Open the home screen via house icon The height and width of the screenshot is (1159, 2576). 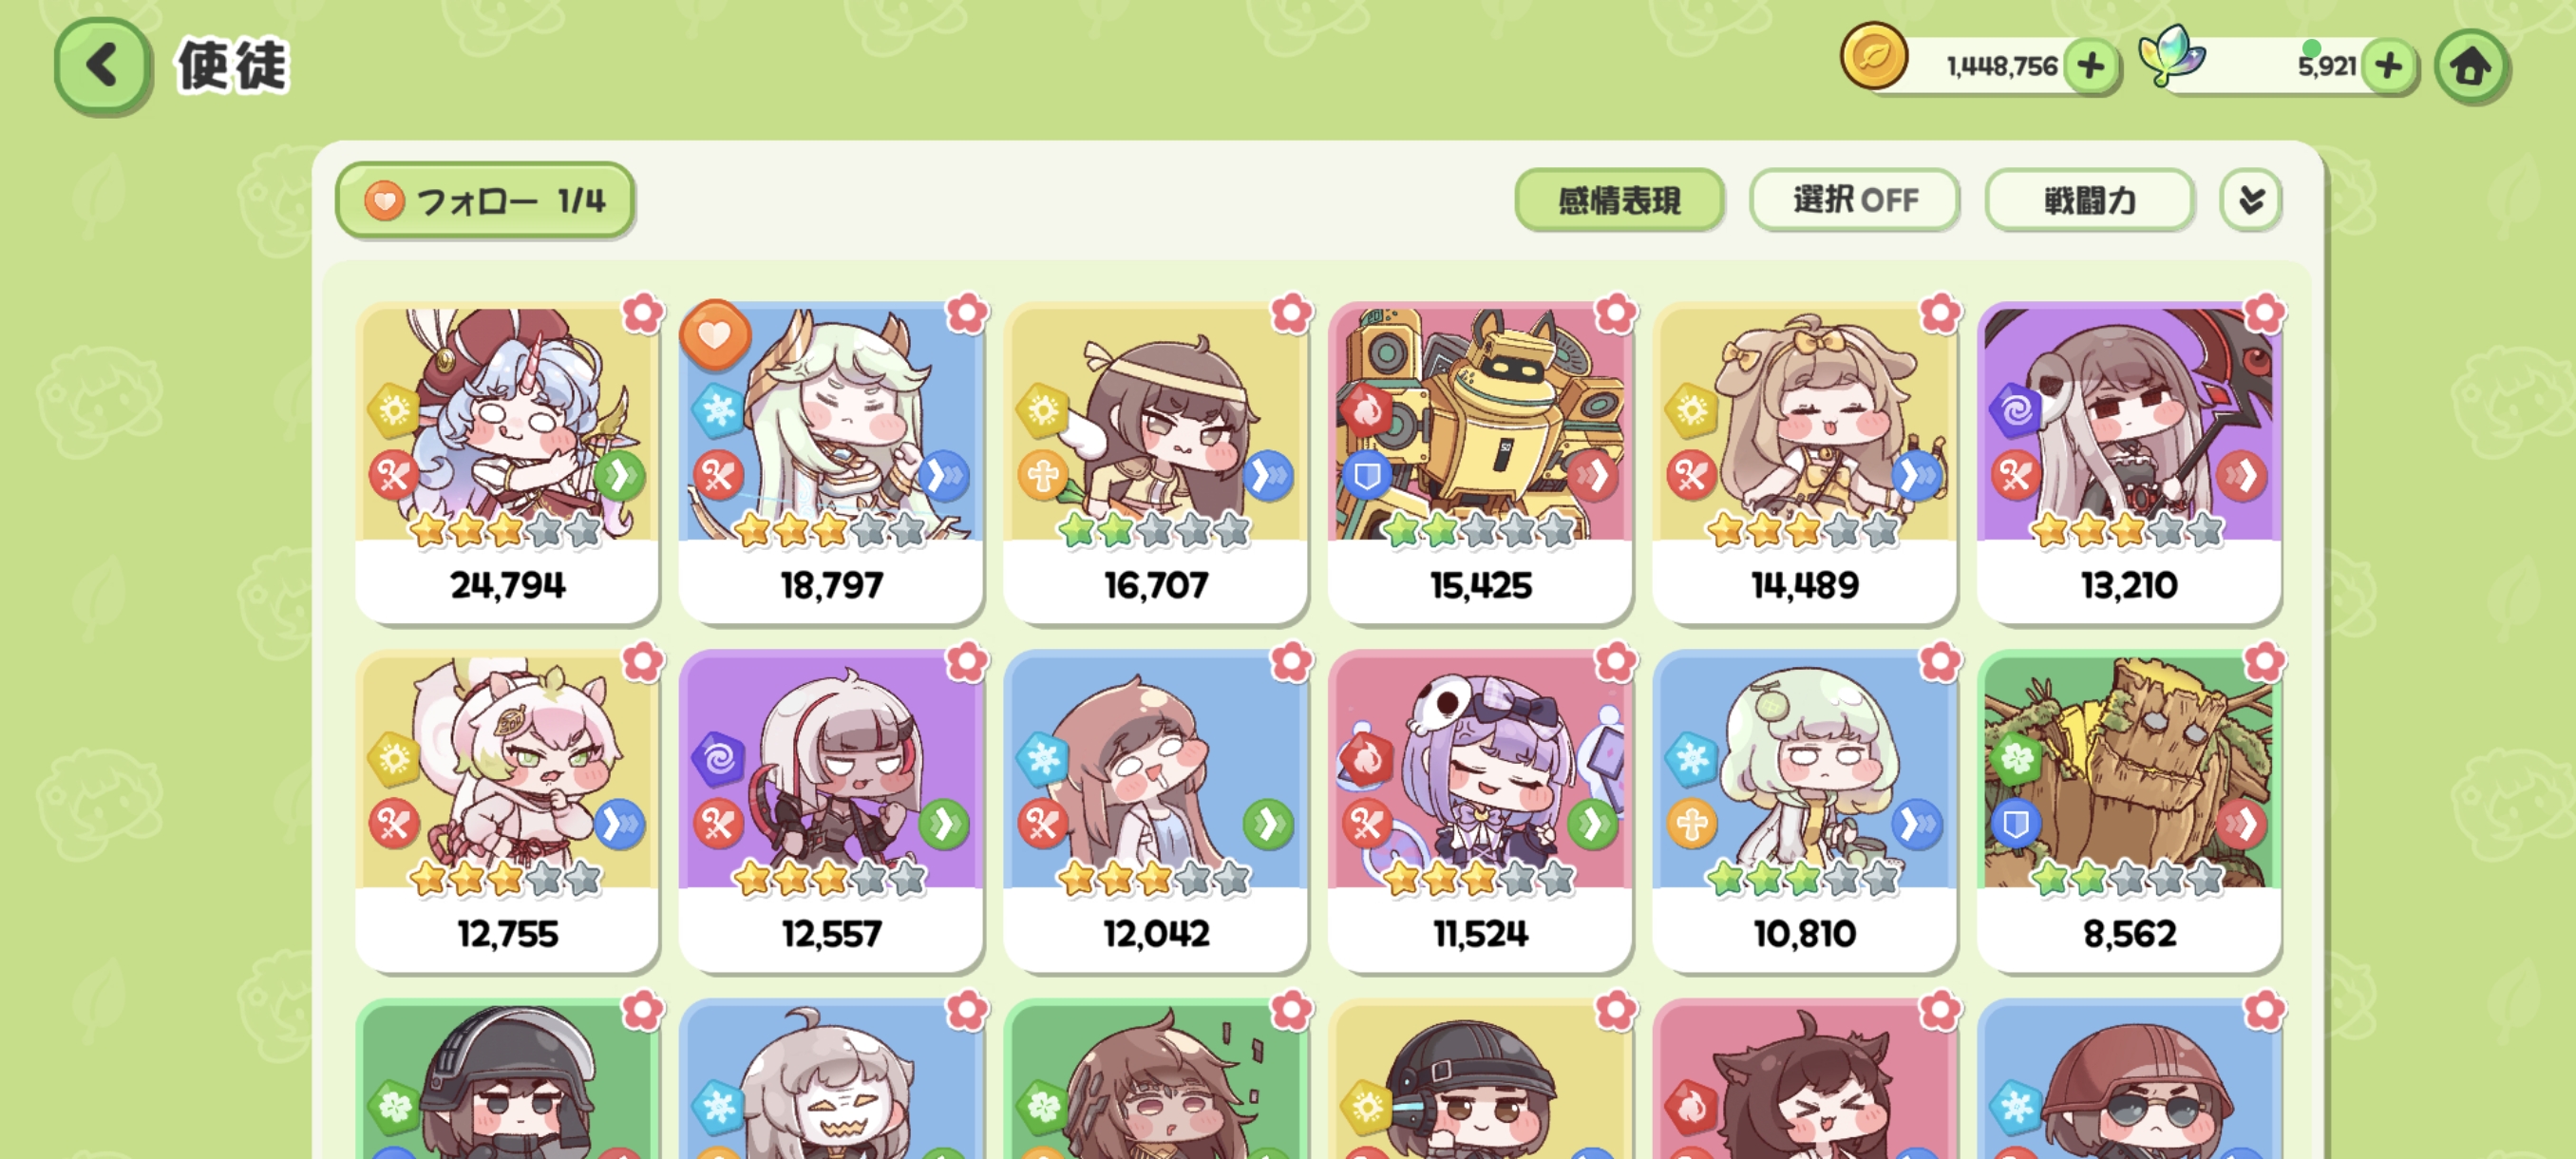[2470, 66]
